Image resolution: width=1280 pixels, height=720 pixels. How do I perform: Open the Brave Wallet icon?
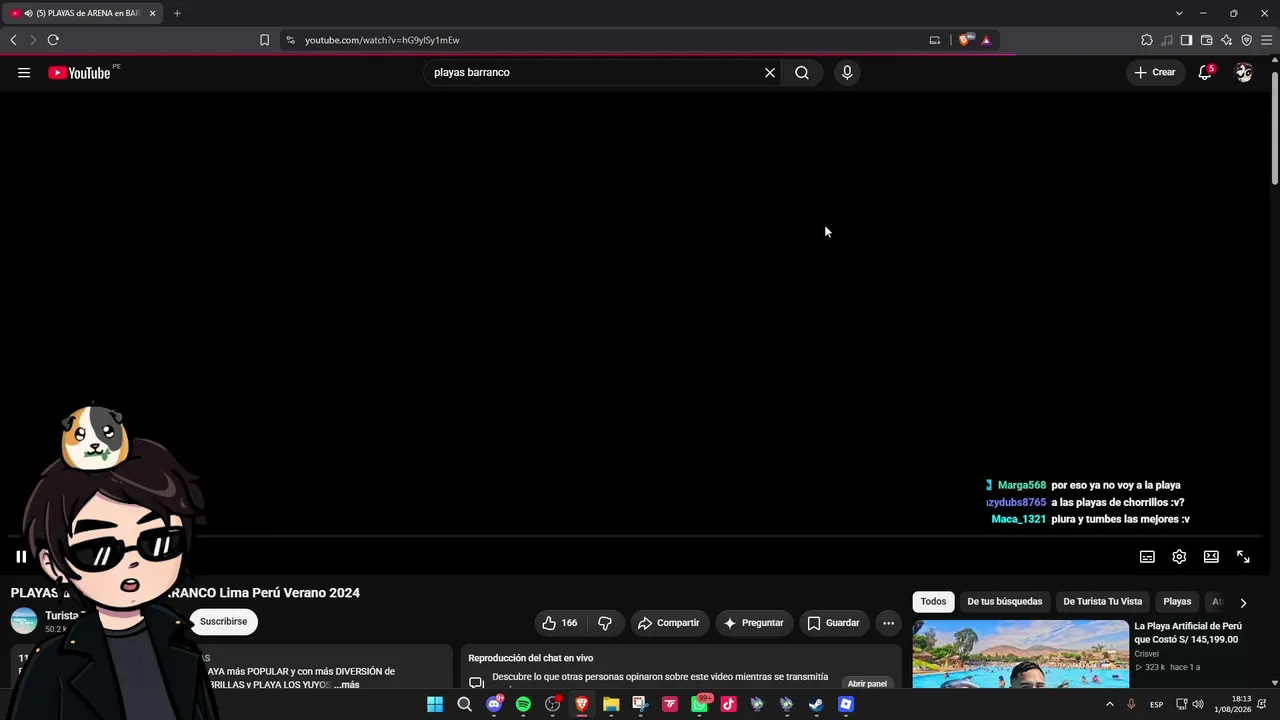[1207, 40]
